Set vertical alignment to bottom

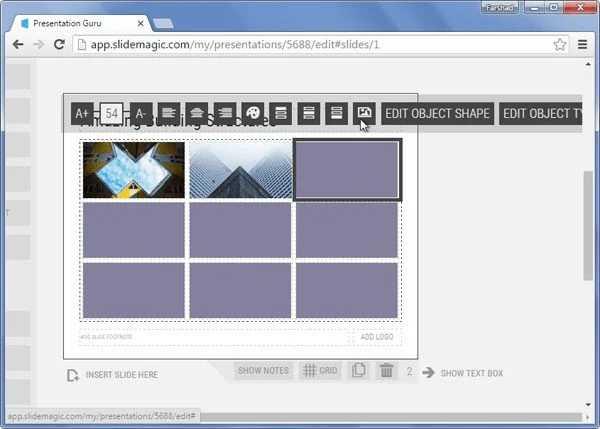(337, 113)
